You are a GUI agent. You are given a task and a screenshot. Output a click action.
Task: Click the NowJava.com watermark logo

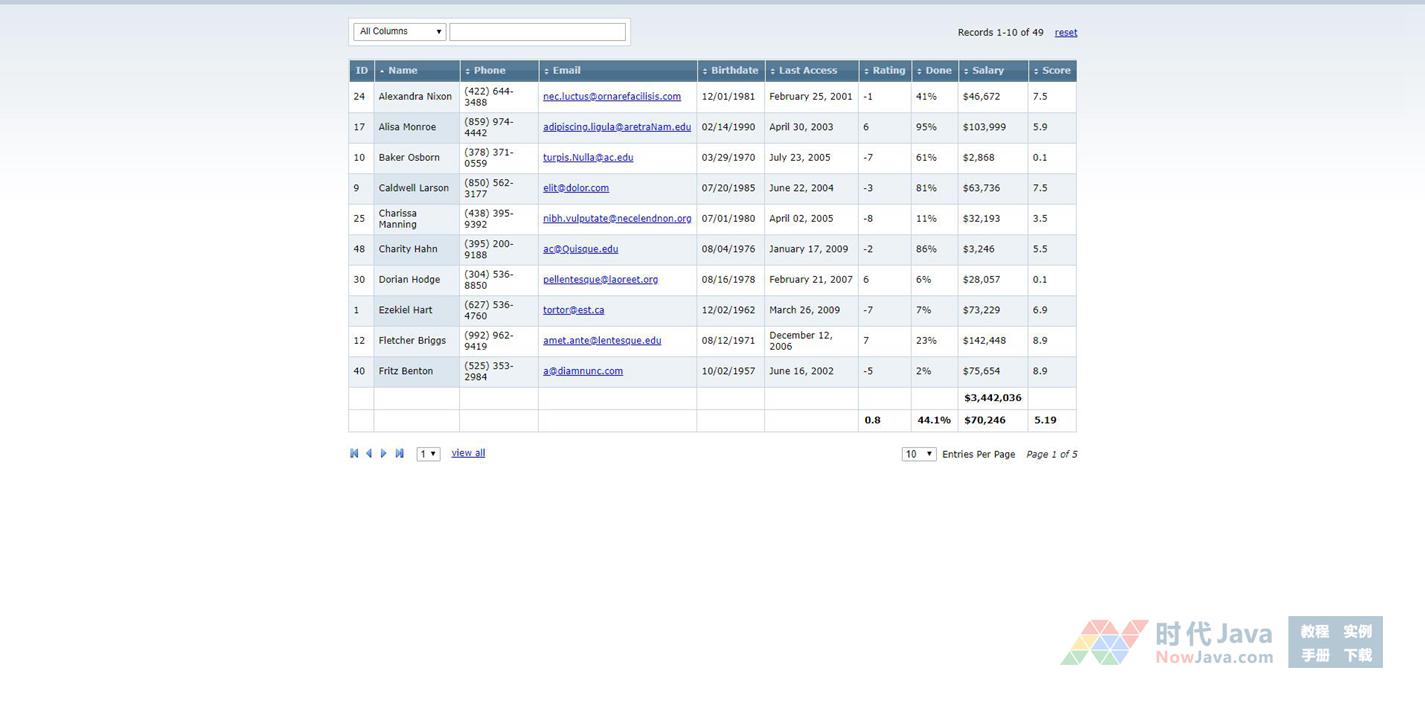tap(1168, 642)
